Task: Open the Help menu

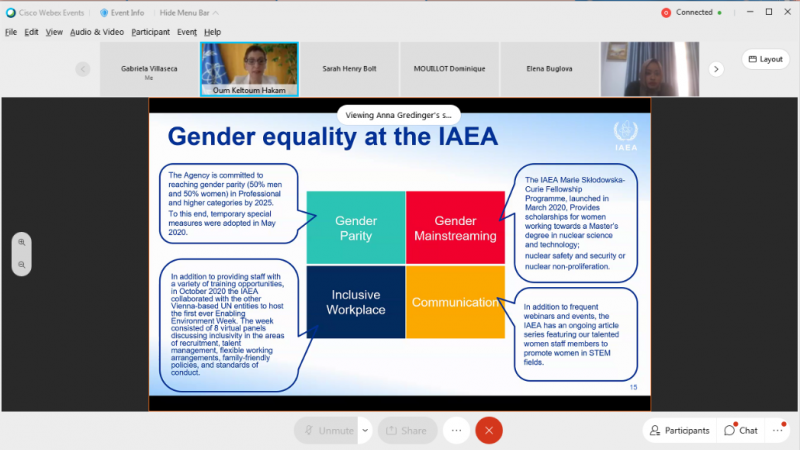Action: (x=212, y=32)
